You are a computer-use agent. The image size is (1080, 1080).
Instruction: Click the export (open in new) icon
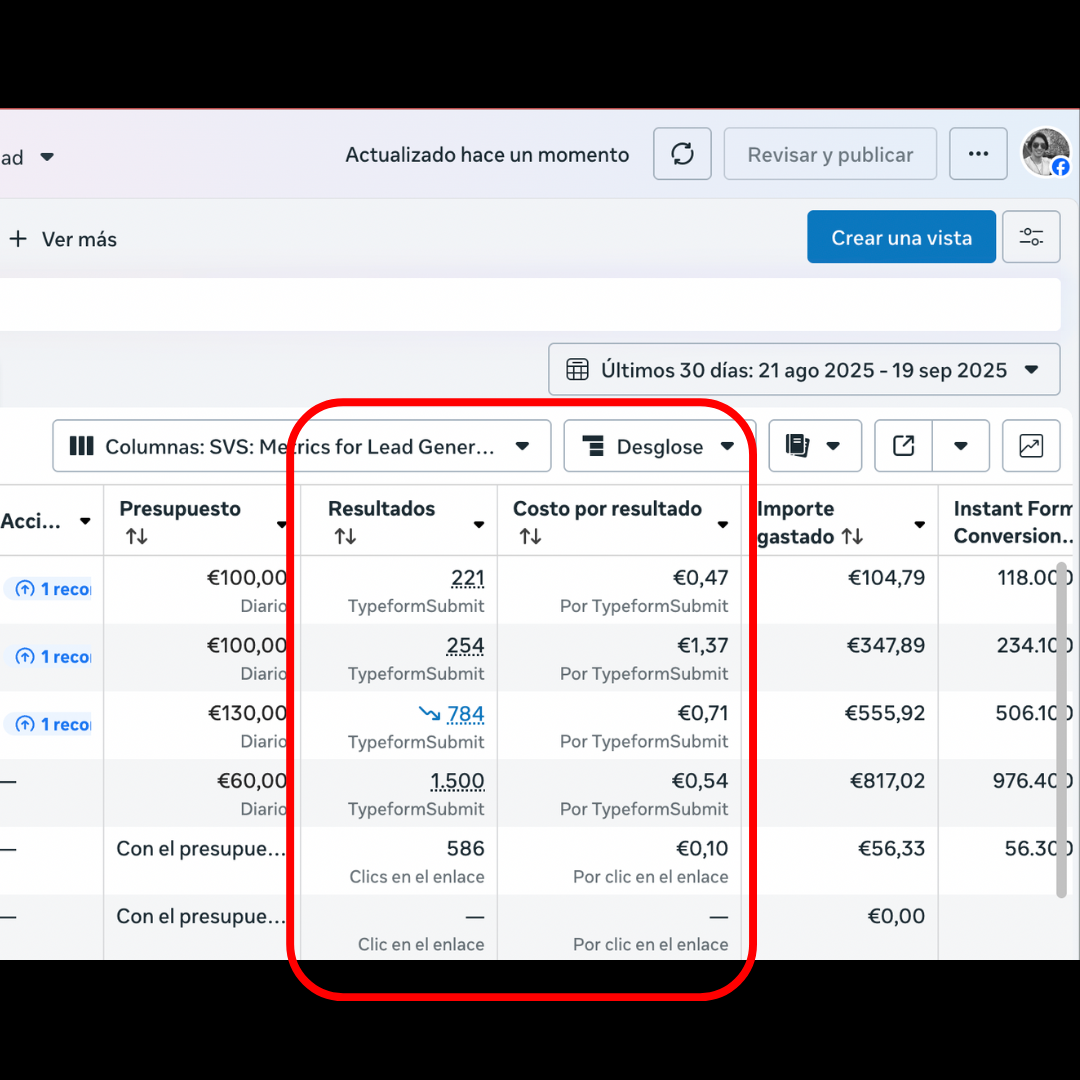coord(903,446)
